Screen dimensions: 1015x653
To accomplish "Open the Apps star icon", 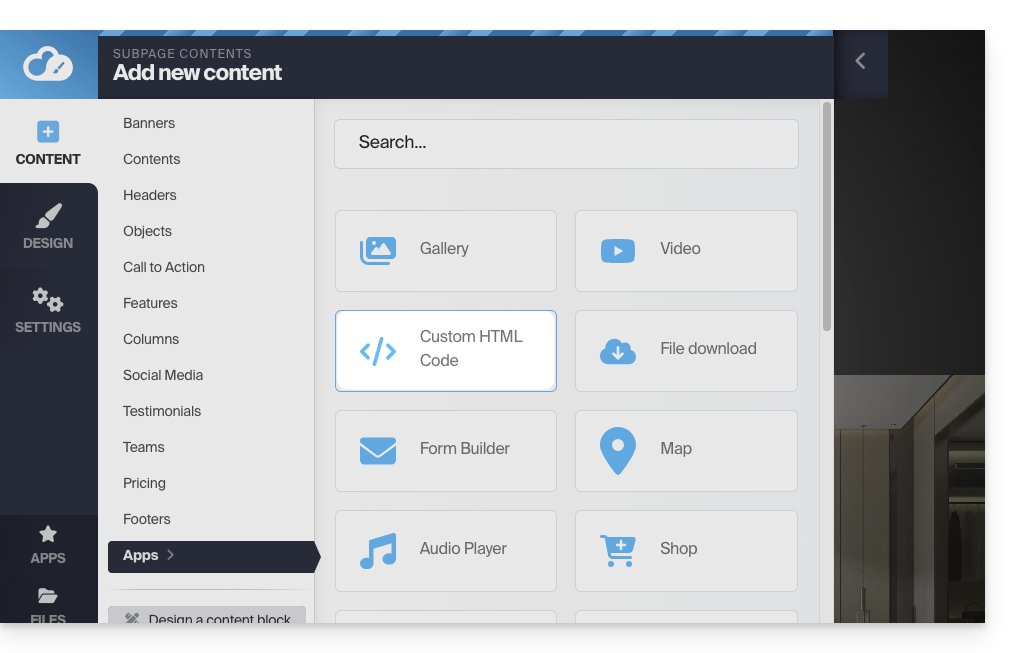I will [48, 534].
